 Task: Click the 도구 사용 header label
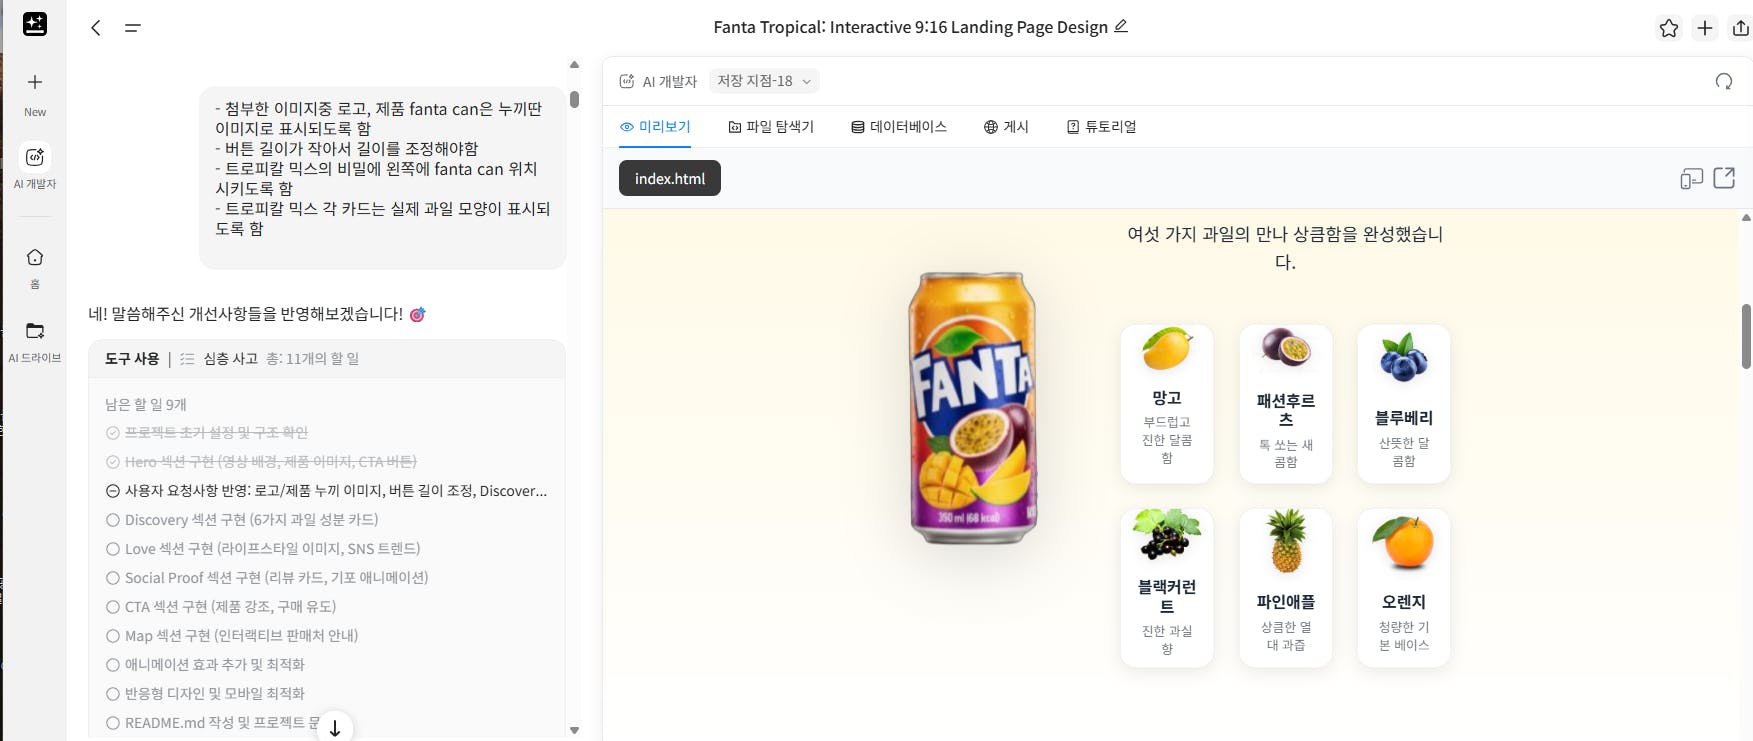tap(132, 359)
